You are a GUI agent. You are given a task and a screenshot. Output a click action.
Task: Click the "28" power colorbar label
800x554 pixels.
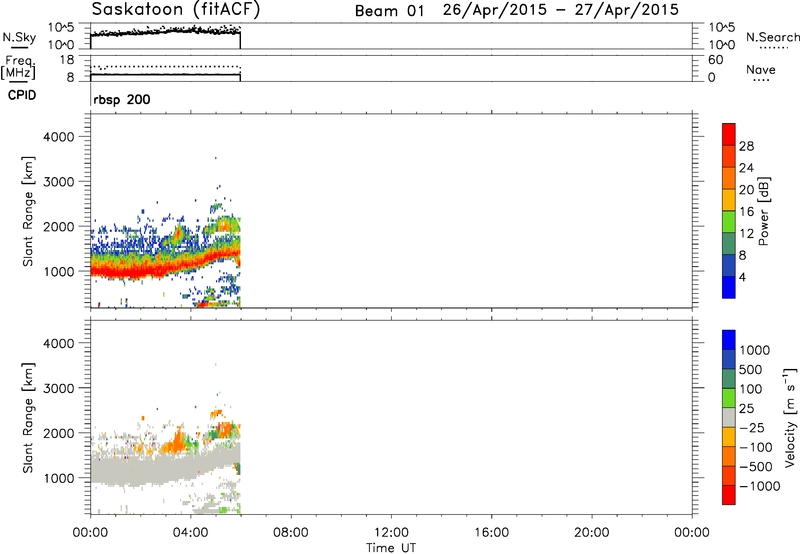[746, 146]
